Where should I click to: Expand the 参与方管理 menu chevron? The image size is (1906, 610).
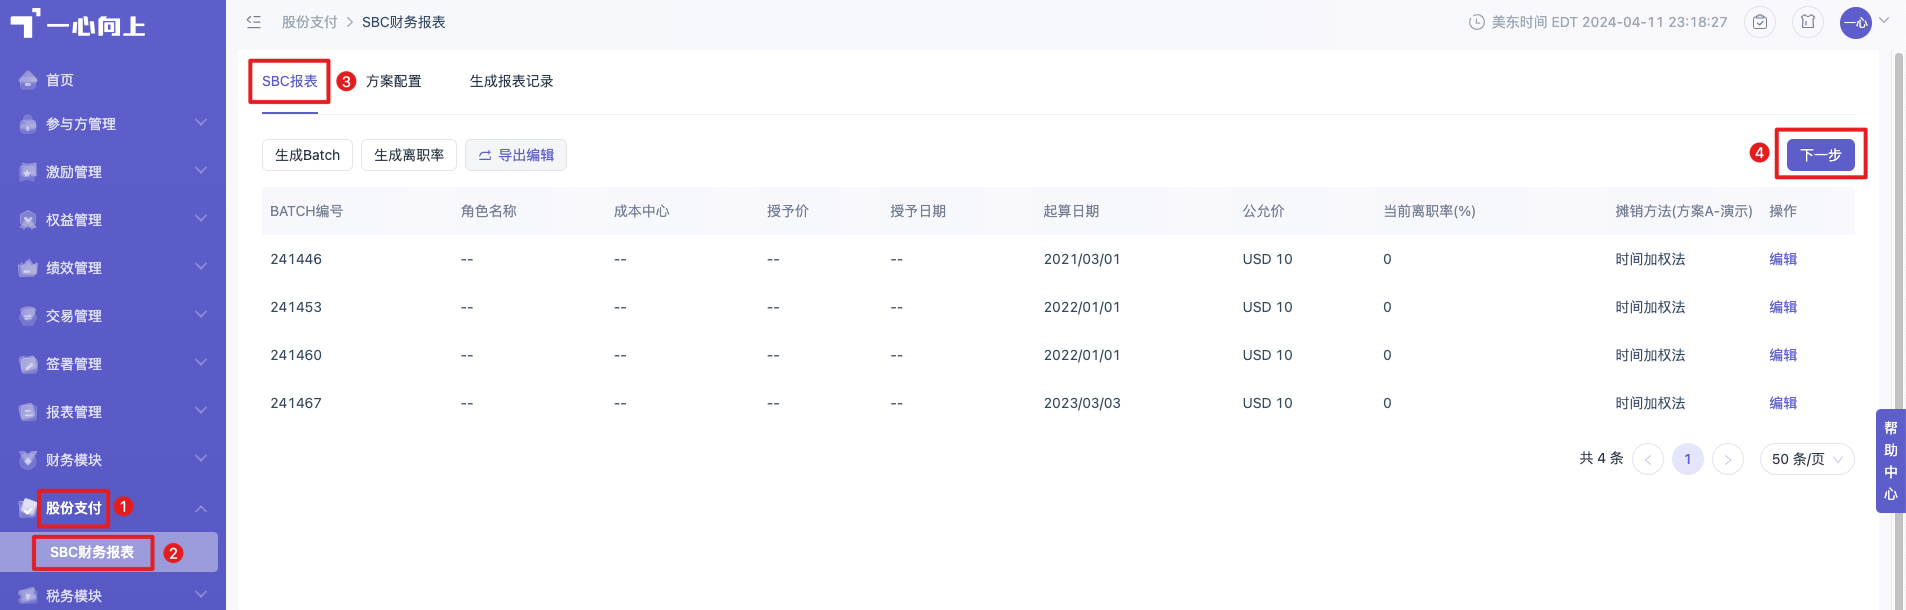point(201,123)
